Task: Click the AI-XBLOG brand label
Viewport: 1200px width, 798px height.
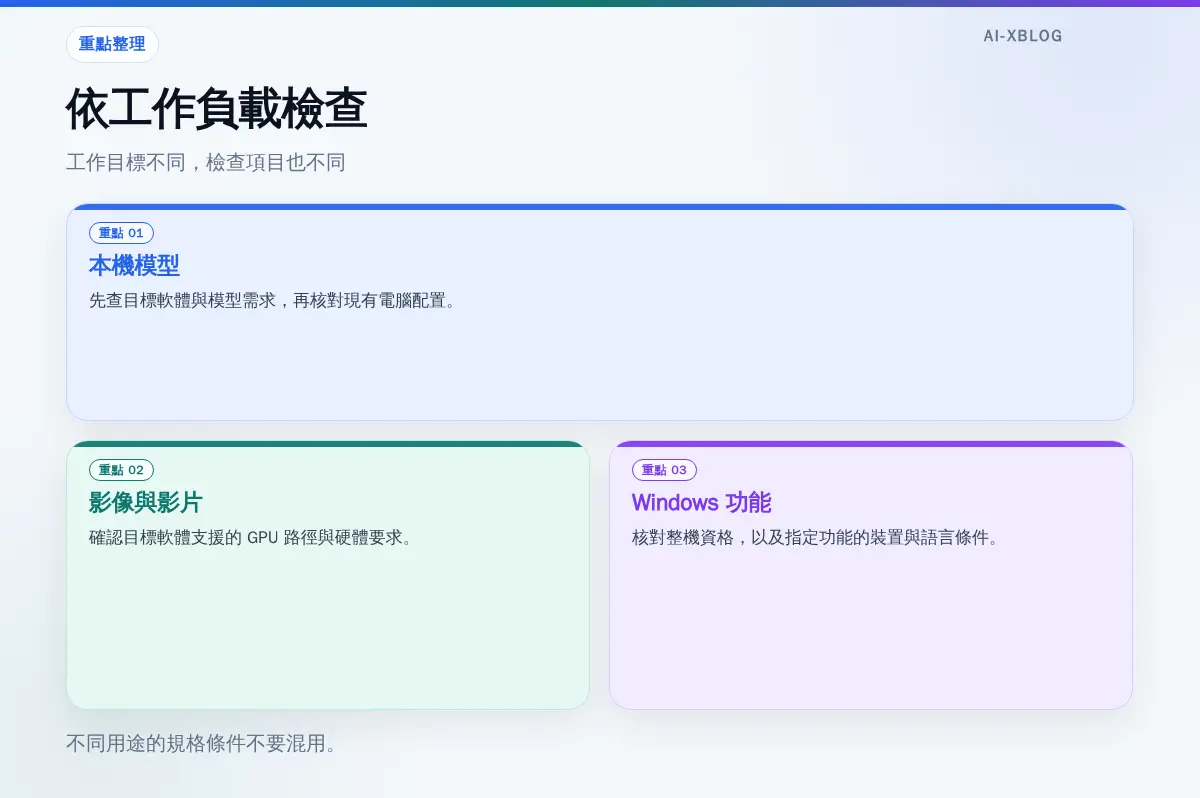Action: 1023,36
